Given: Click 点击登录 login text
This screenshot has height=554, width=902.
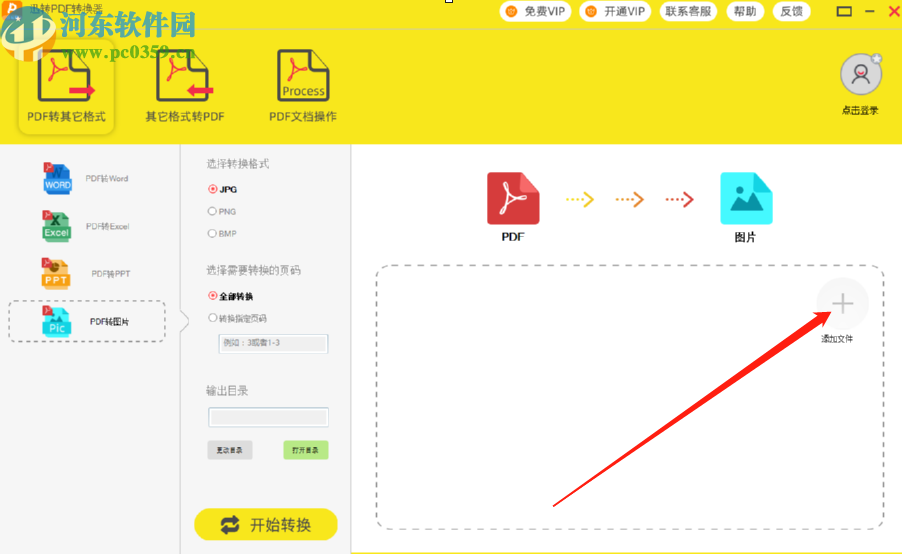Looking at the screenshot, I should [860, 110].
